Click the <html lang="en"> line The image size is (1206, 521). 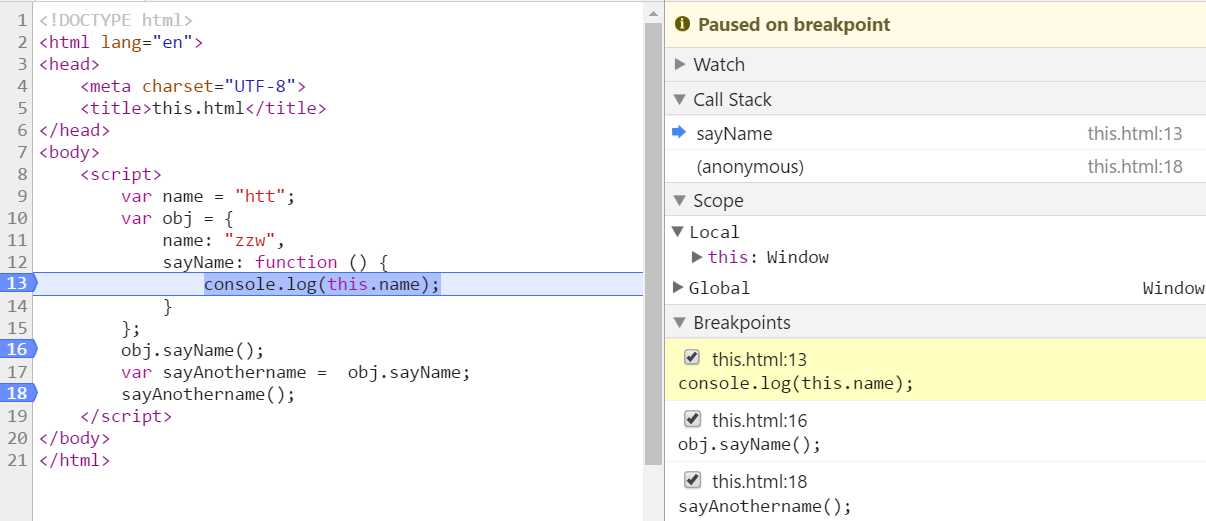click(x=121, y=42)
